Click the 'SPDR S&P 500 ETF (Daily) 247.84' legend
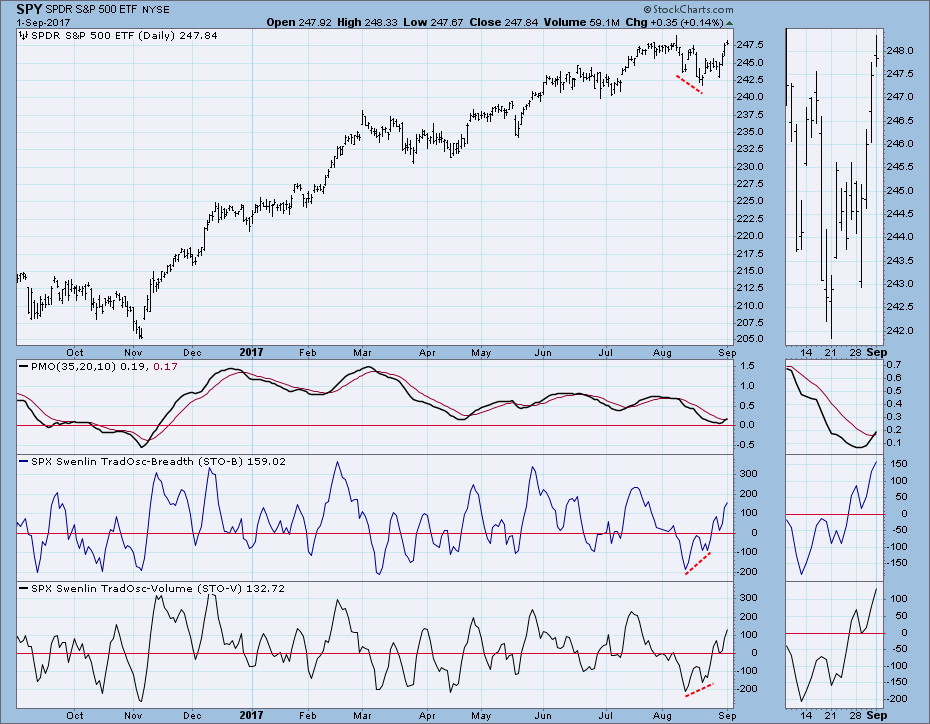The height and width of the screenshot is (724, 930). point(124,36)
